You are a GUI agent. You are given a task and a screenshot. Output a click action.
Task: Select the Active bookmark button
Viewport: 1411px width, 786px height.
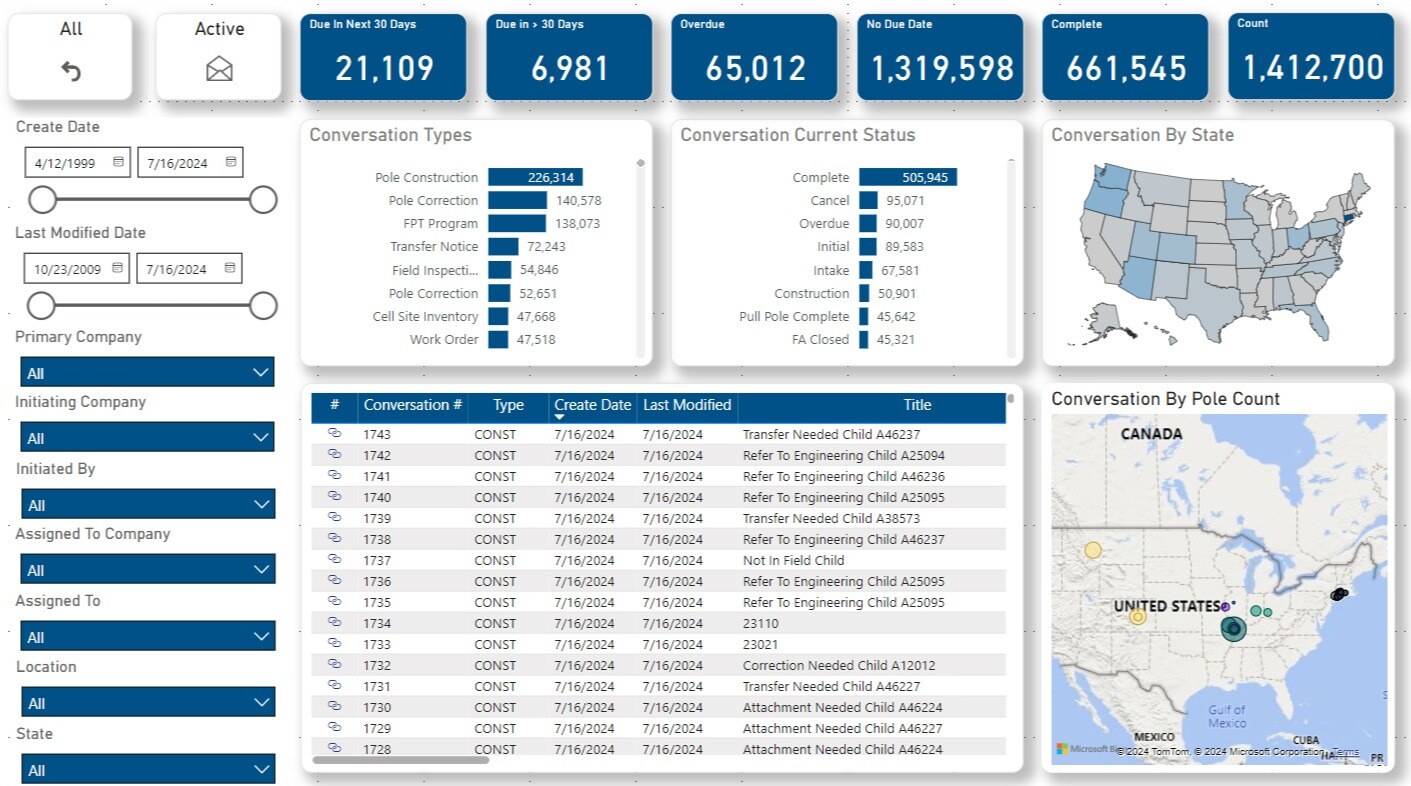click(218, 55)
